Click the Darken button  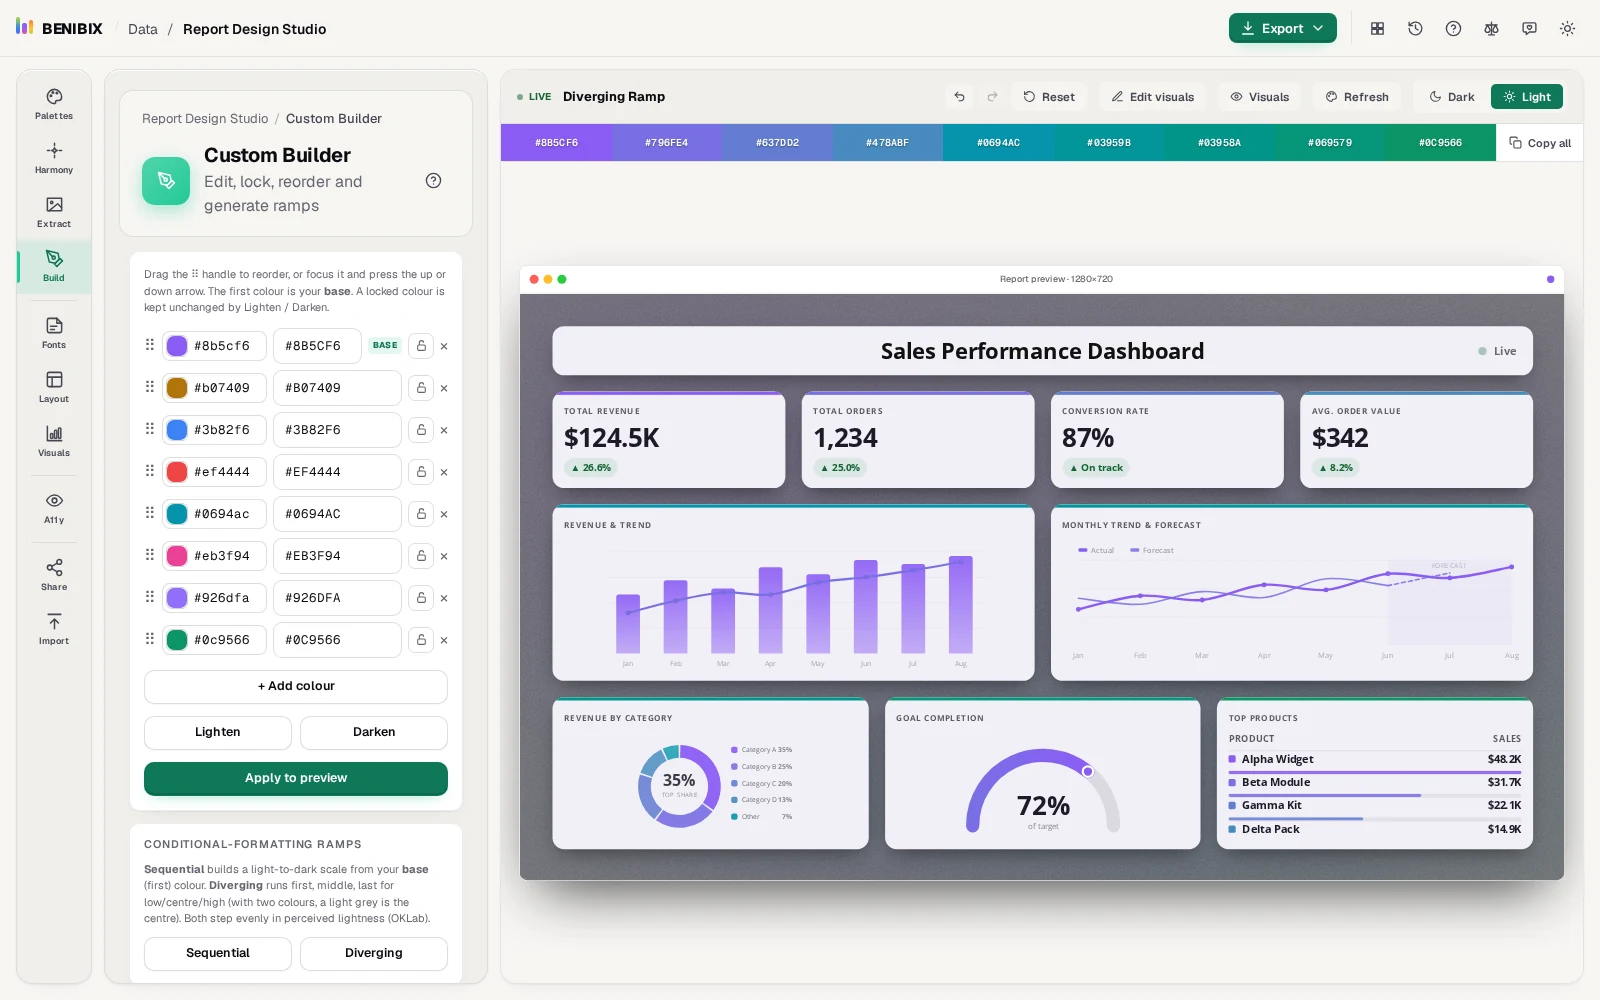pos(374,732)
